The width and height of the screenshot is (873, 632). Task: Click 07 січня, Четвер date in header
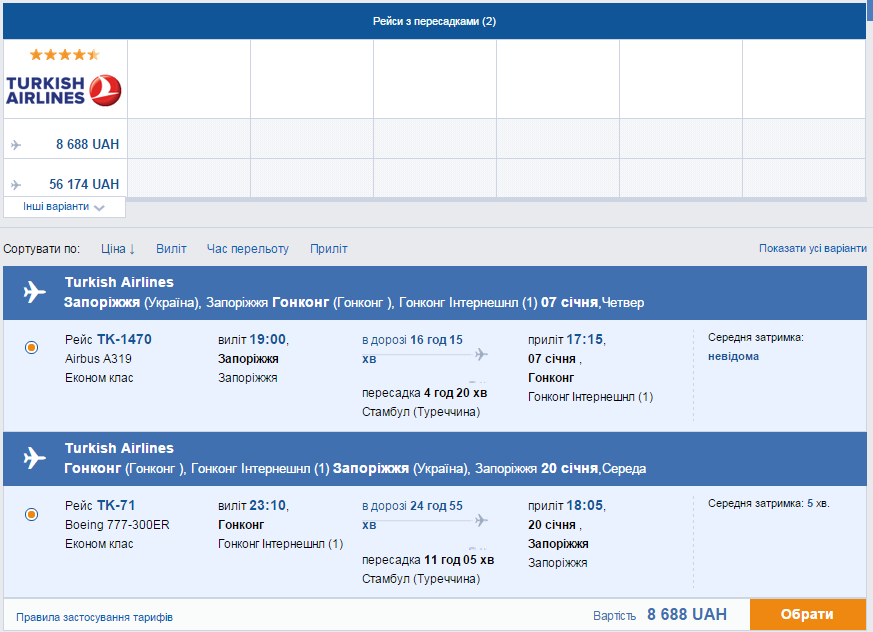pos(592,302)
